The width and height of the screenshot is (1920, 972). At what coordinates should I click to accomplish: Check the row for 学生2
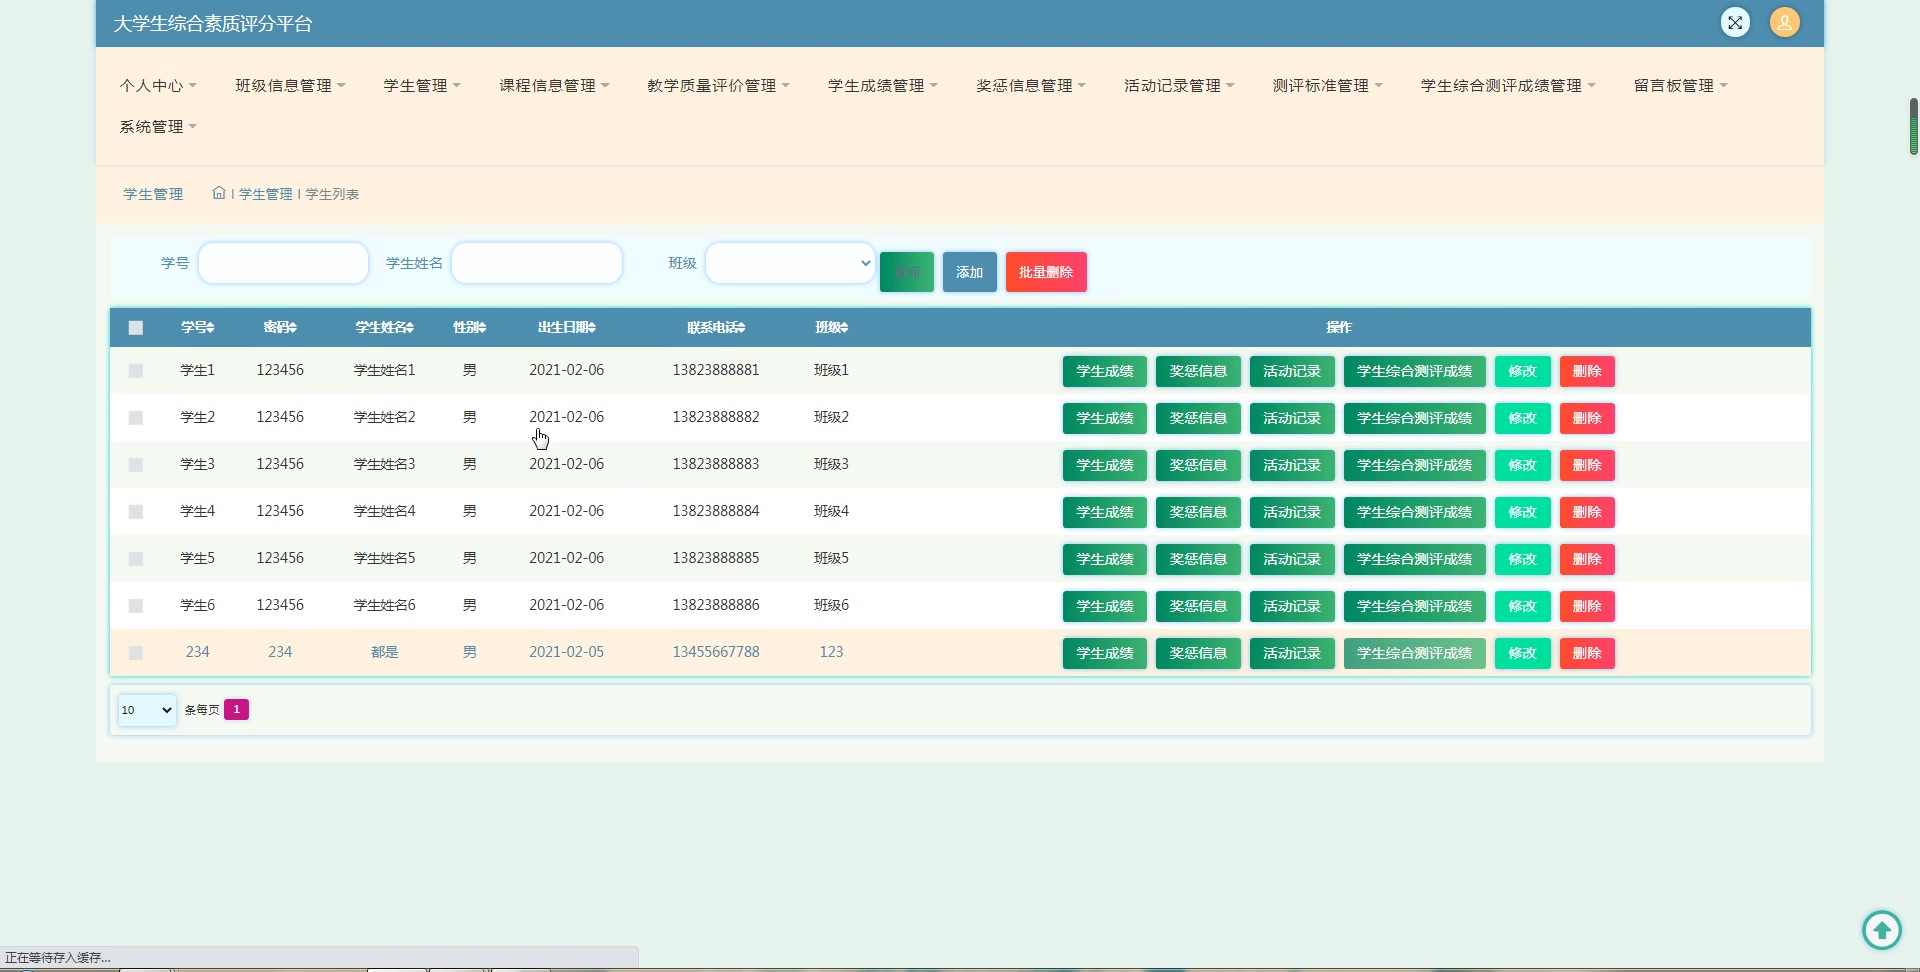coord(136,418)
